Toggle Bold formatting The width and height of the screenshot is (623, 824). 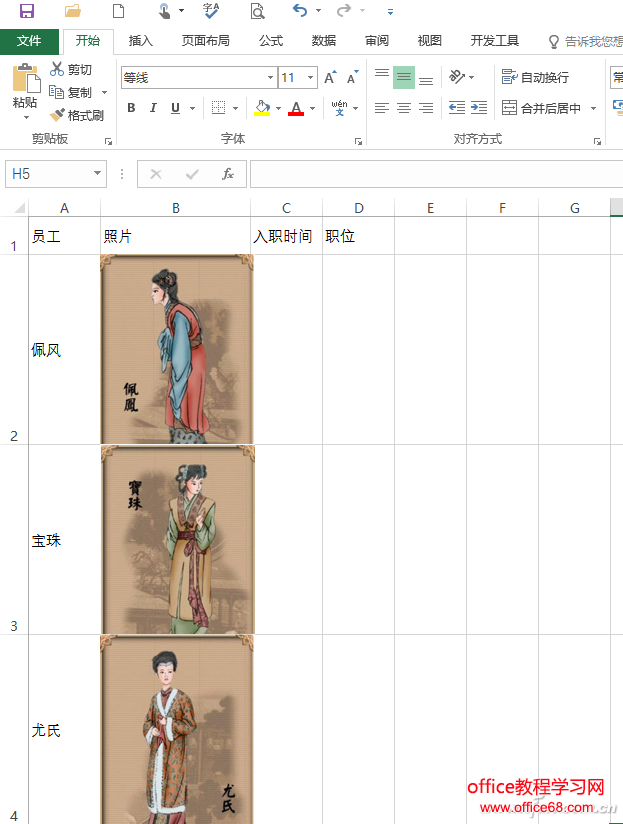coord(131,108)
